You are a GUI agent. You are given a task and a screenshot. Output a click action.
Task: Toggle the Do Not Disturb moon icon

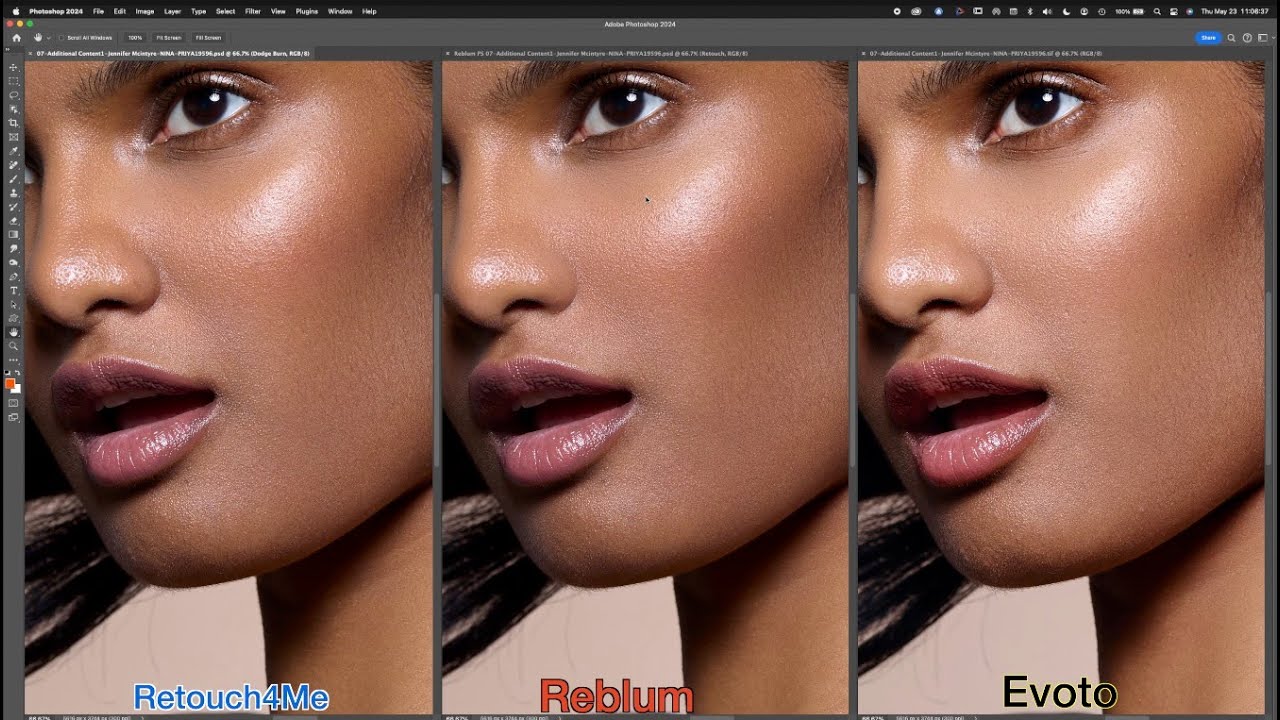[1067, 11]
